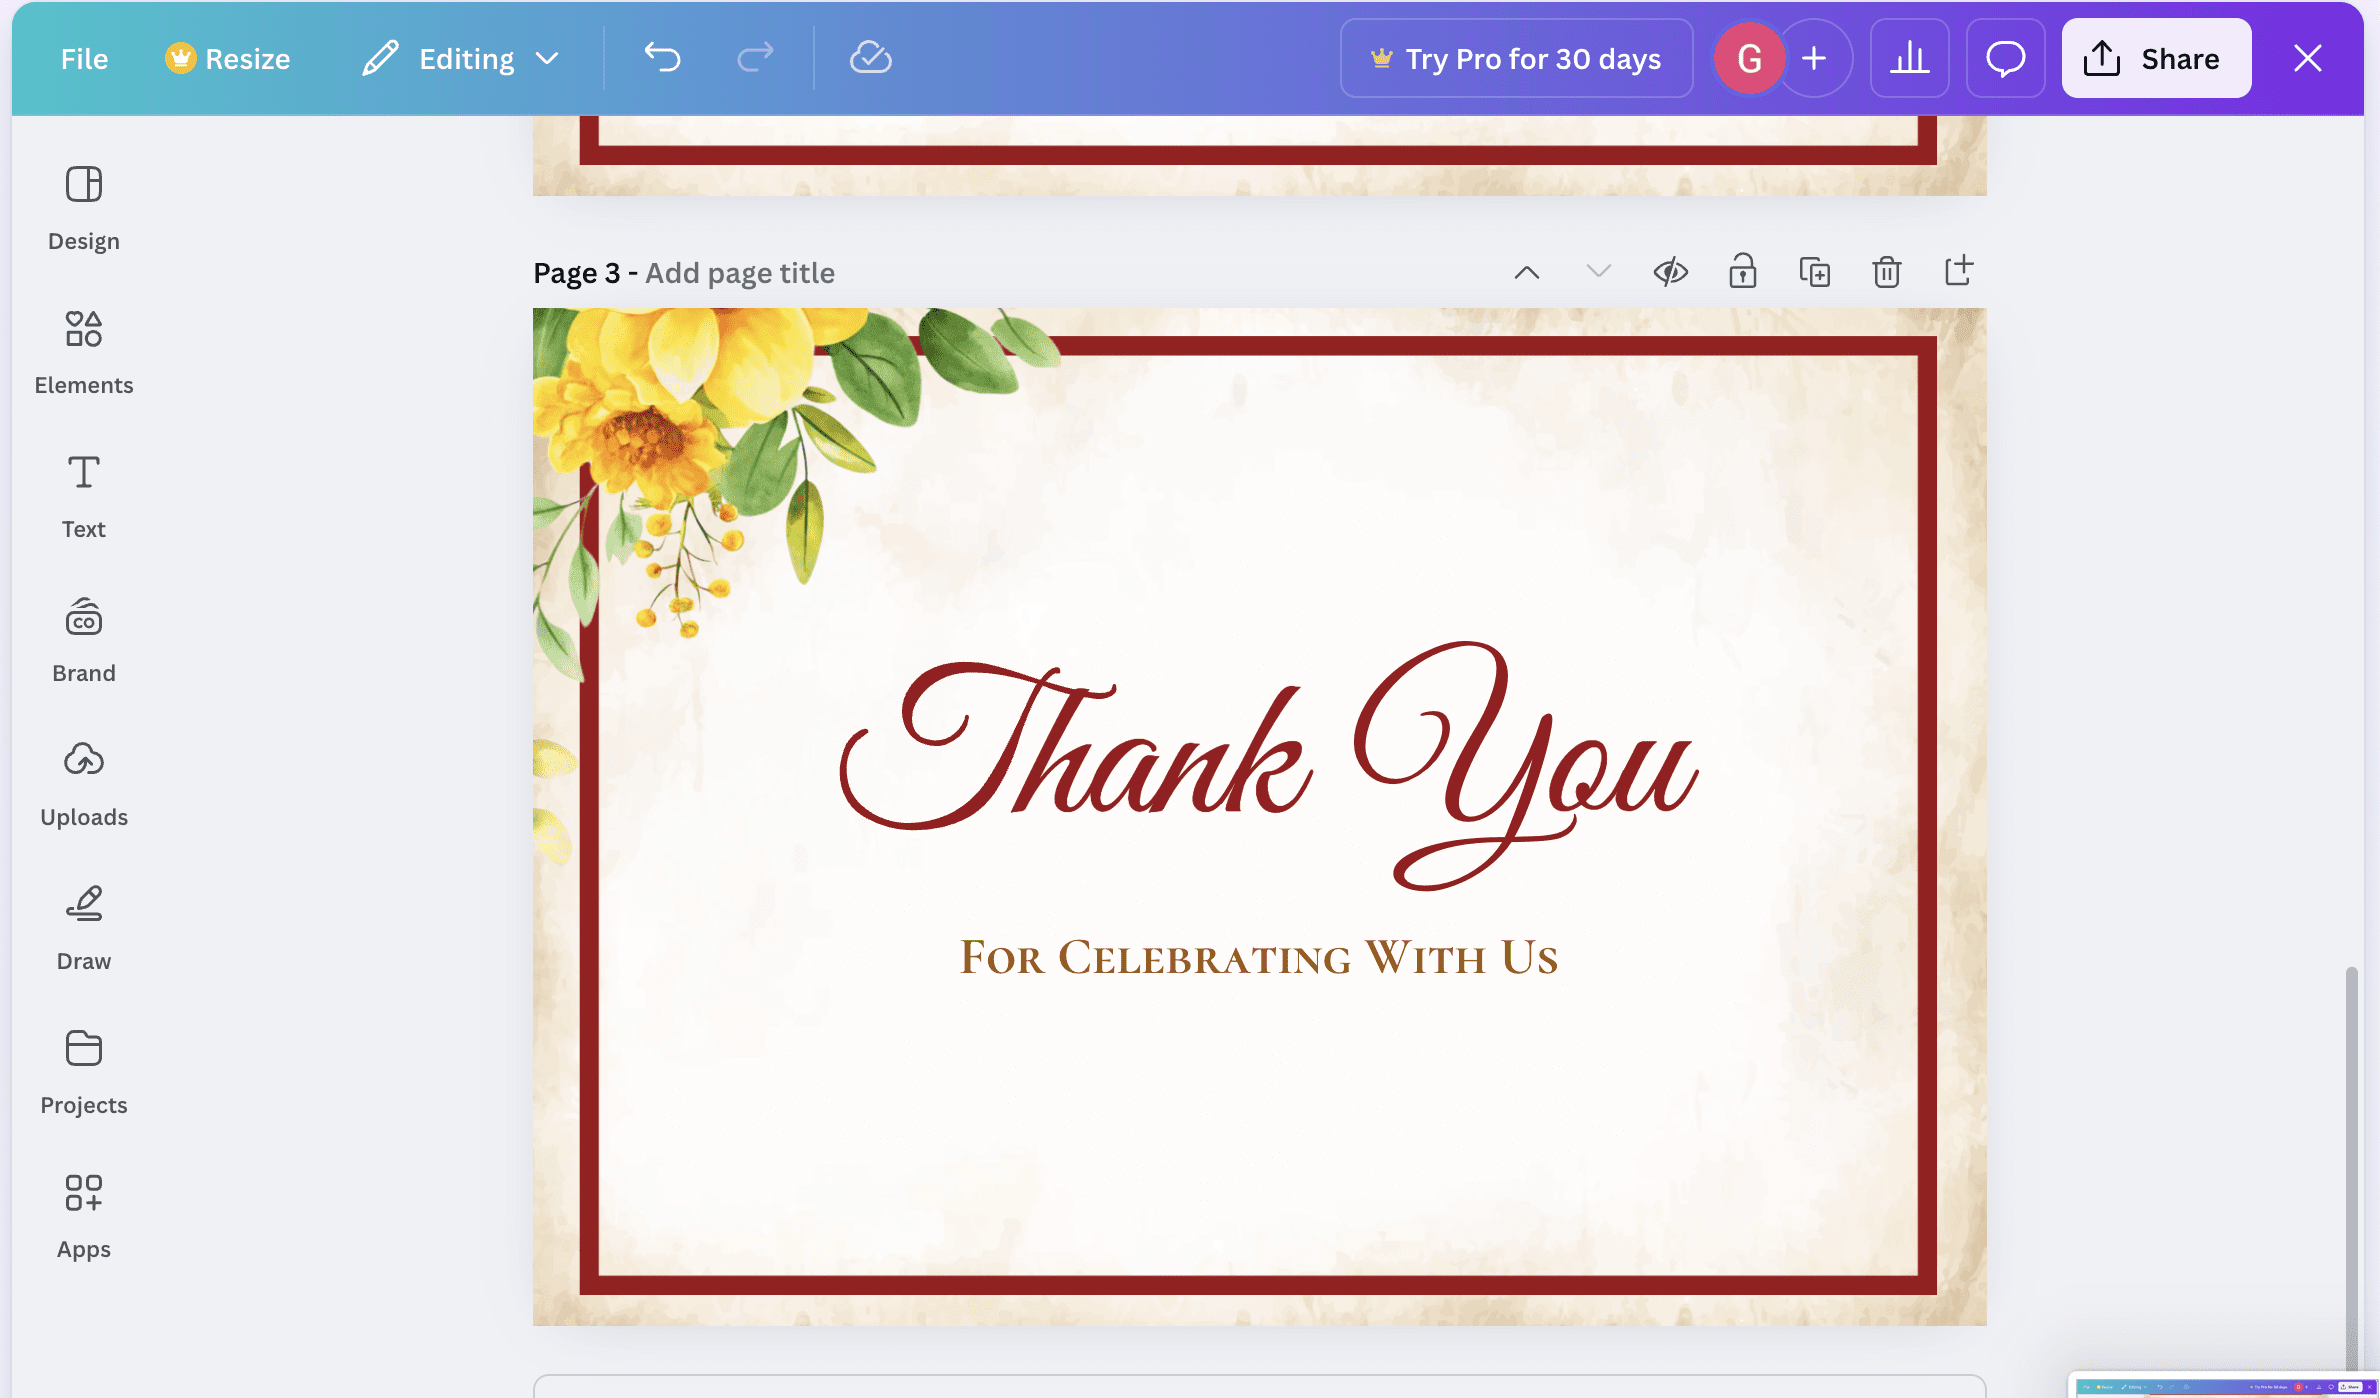Open the comments speech bubble
This screenshot has width=2380, height=1398.
coord(2005,58)
